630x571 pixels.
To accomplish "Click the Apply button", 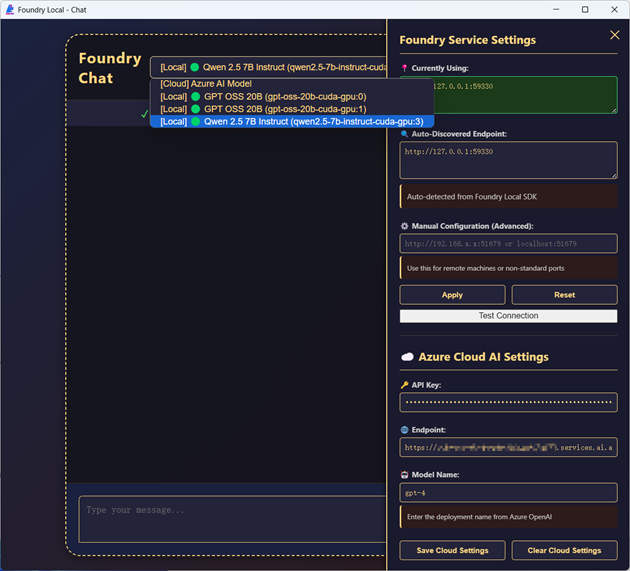I will (x=452, y=295).
